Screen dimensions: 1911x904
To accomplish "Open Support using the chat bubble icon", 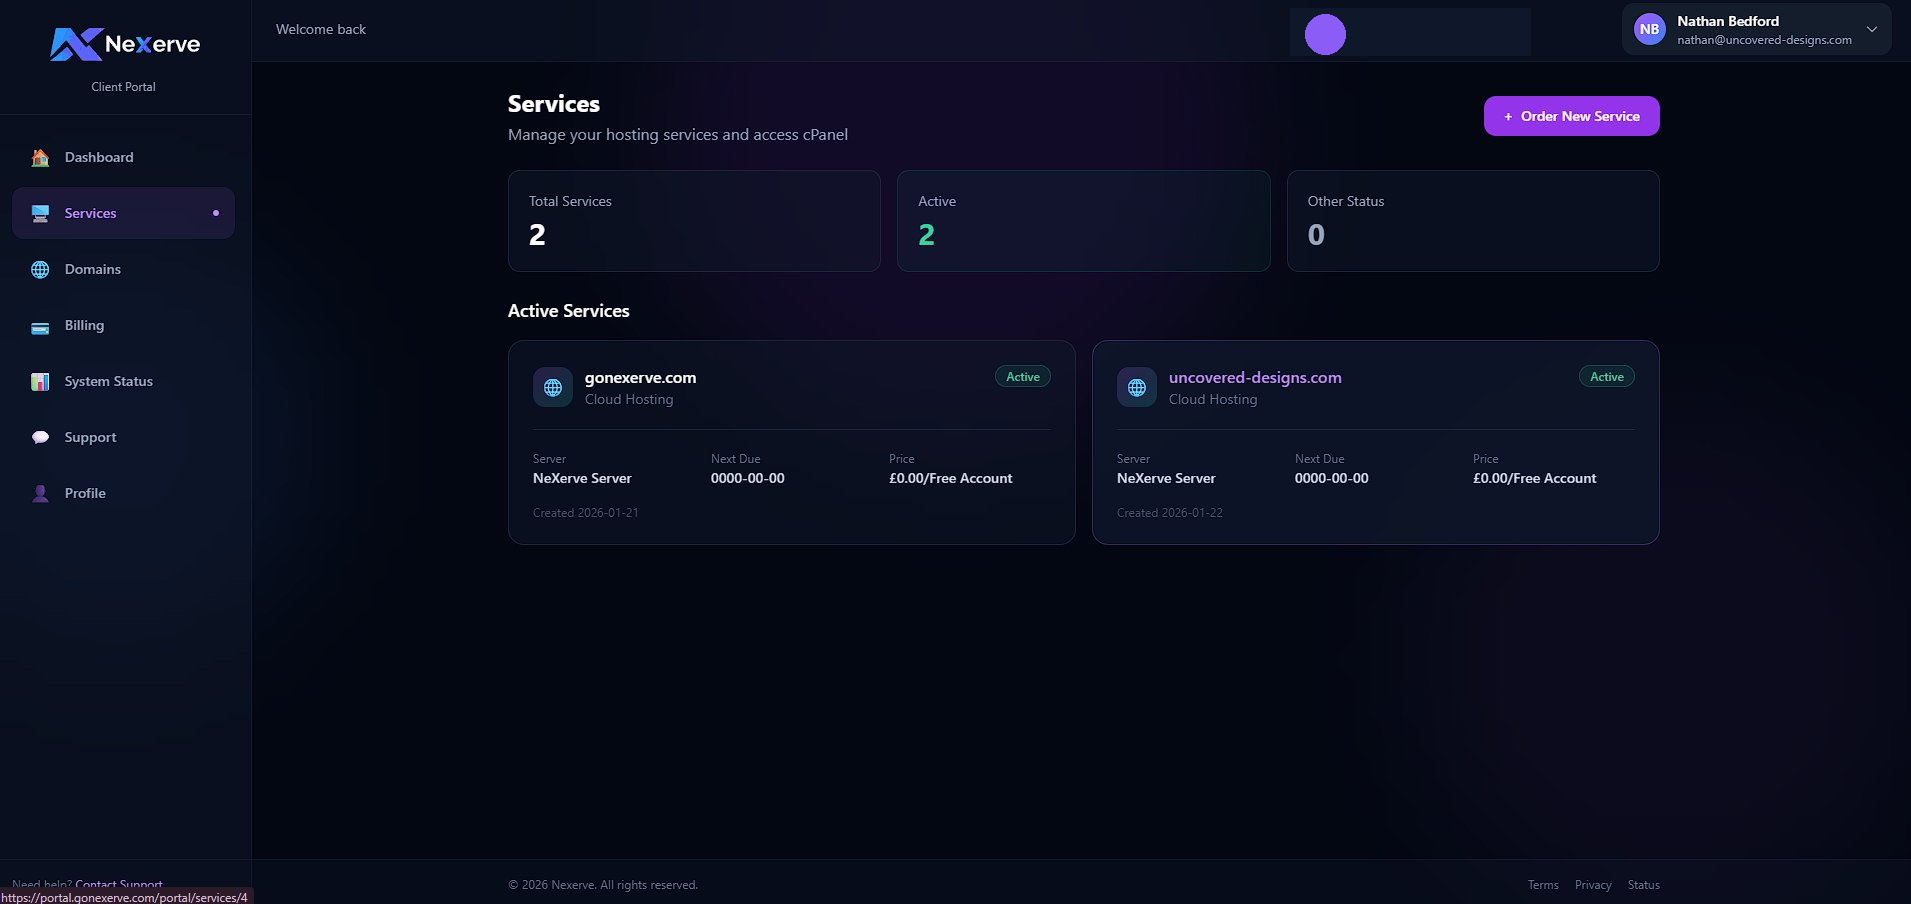I will [x=39, y=437].
